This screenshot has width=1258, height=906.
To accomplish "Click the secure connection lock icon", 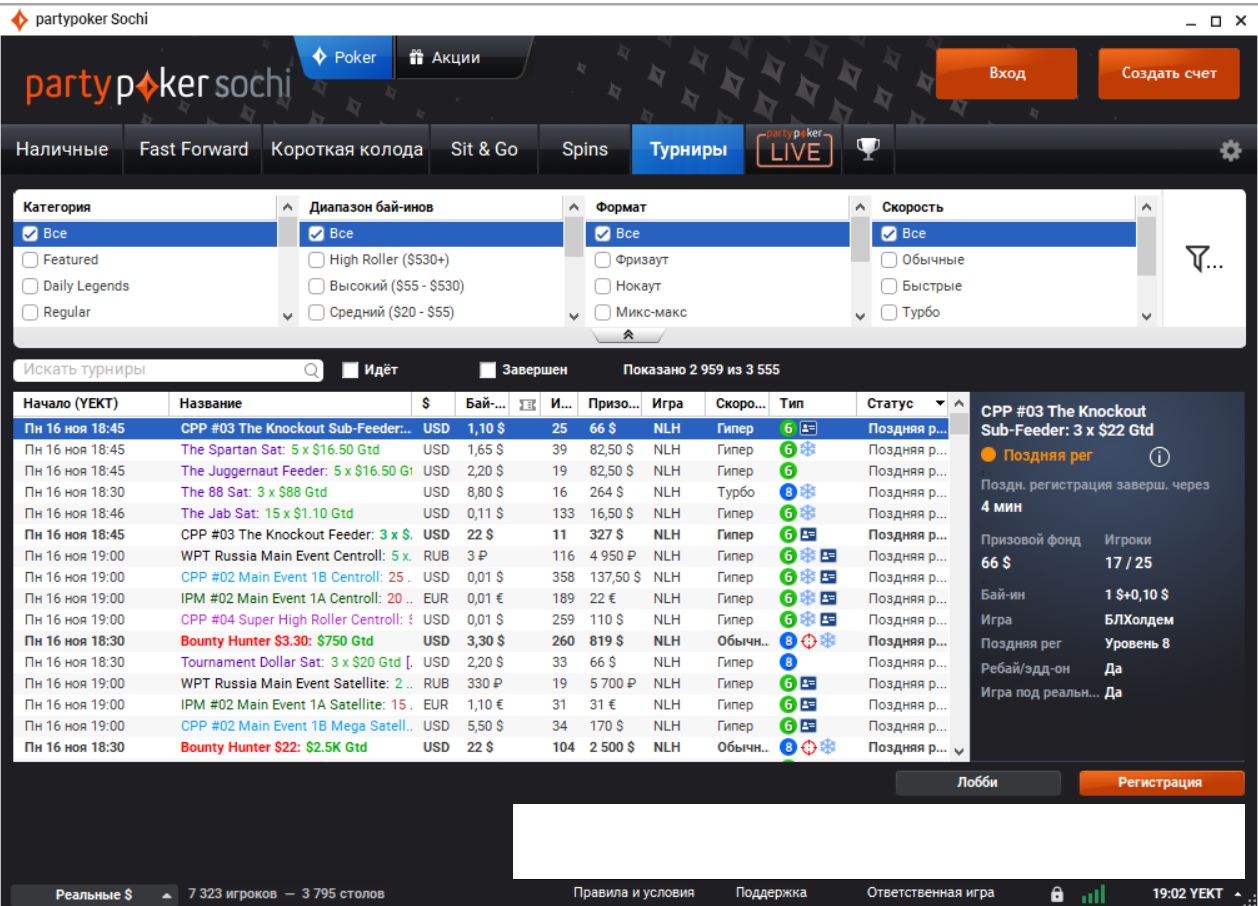I will coord(1058,894).
